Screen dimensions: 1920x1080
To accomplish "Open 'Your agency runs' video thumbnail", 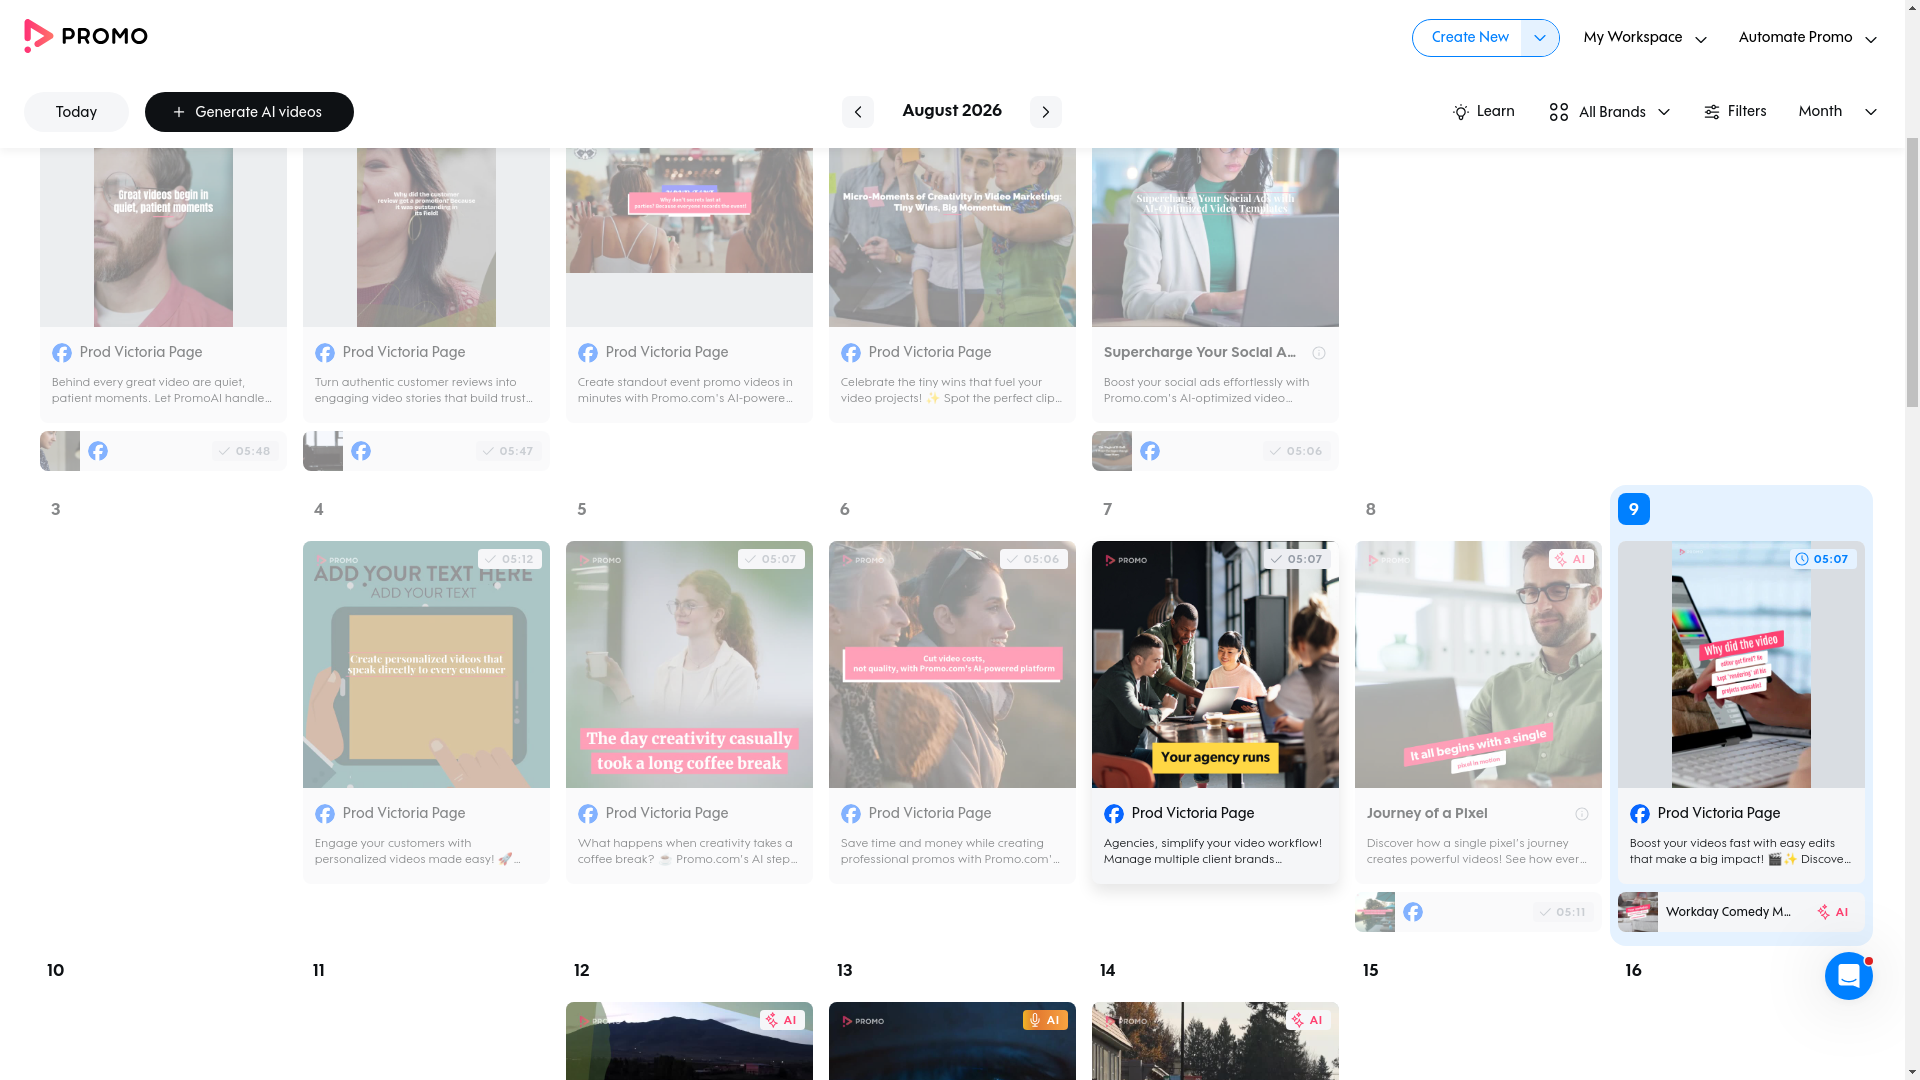I will click(x=1215, y=664).
